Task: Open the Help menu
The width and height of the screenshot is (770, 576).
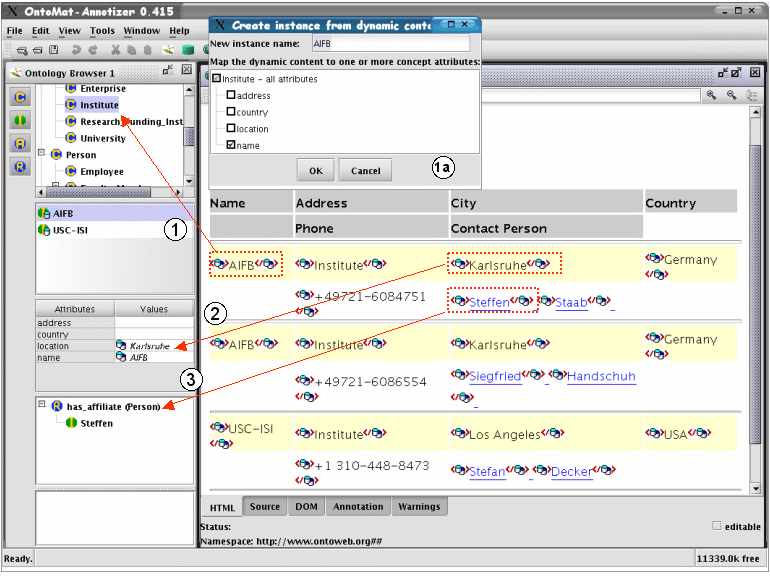Action: [x=179, y=30]
